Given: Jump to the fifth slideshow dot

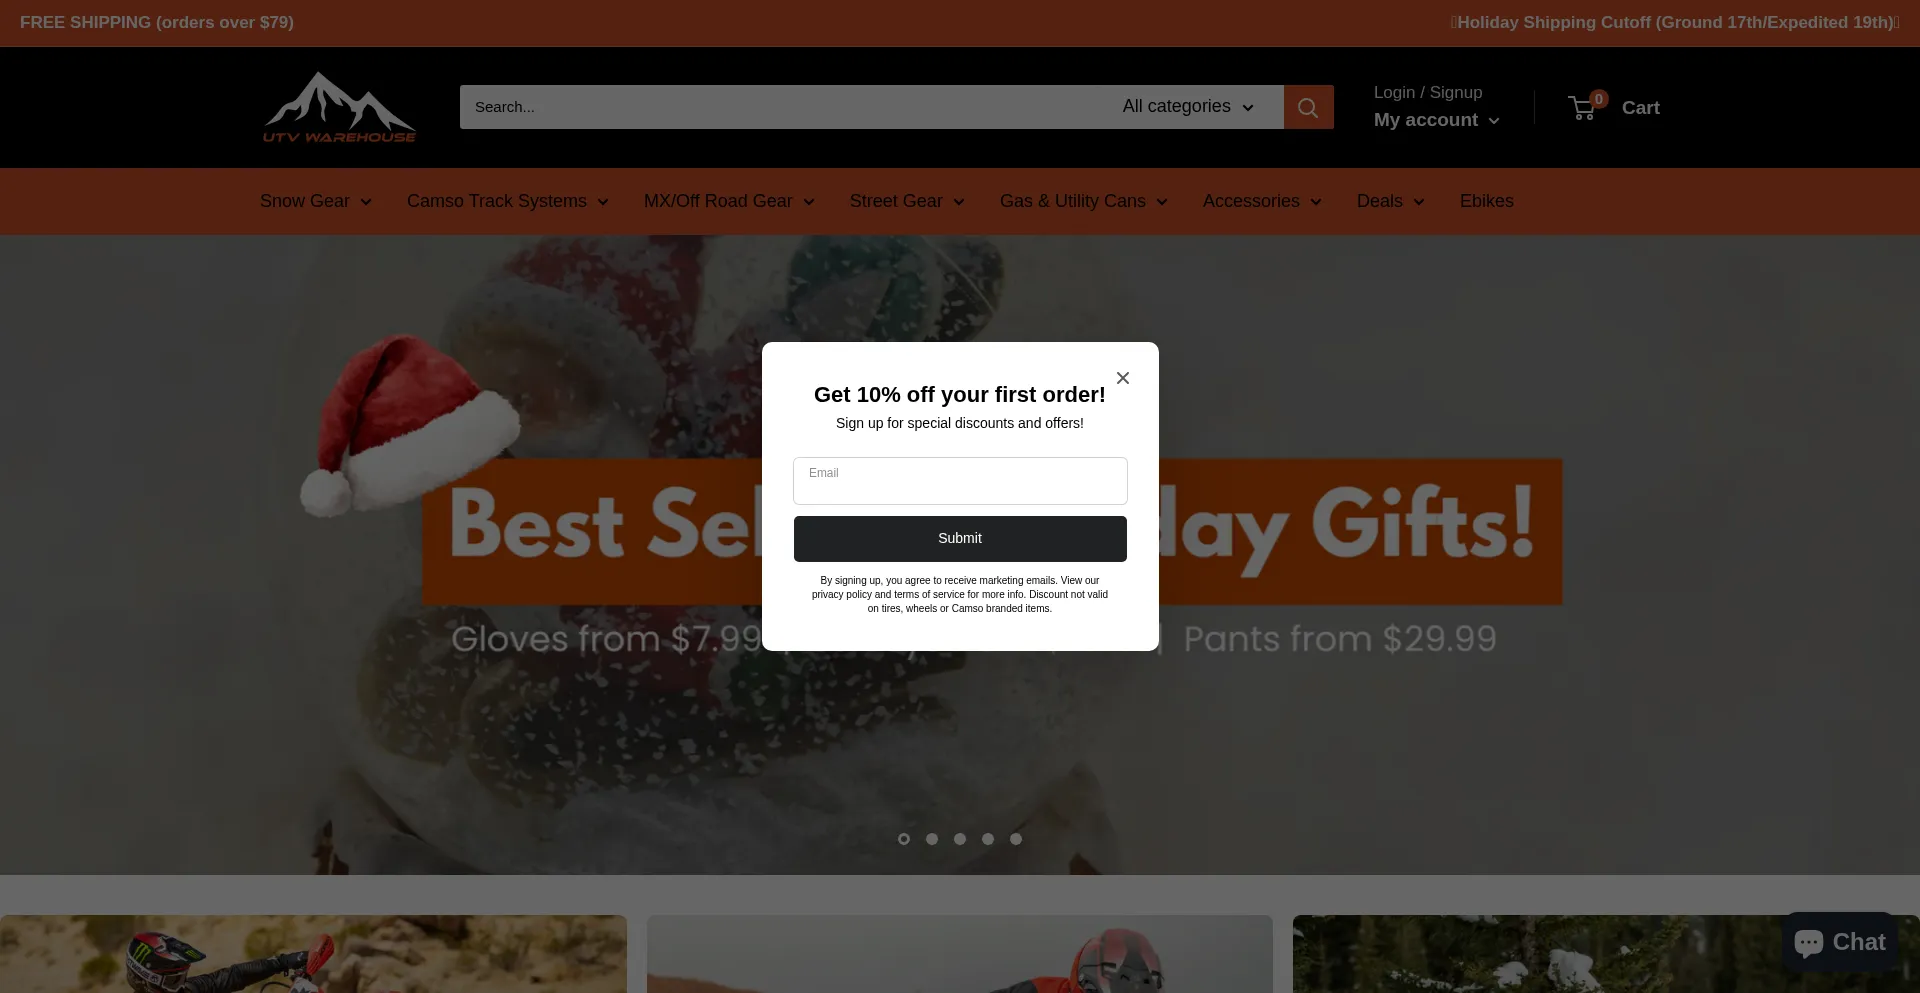Looking at the screenshot, I should [1016, 839].
